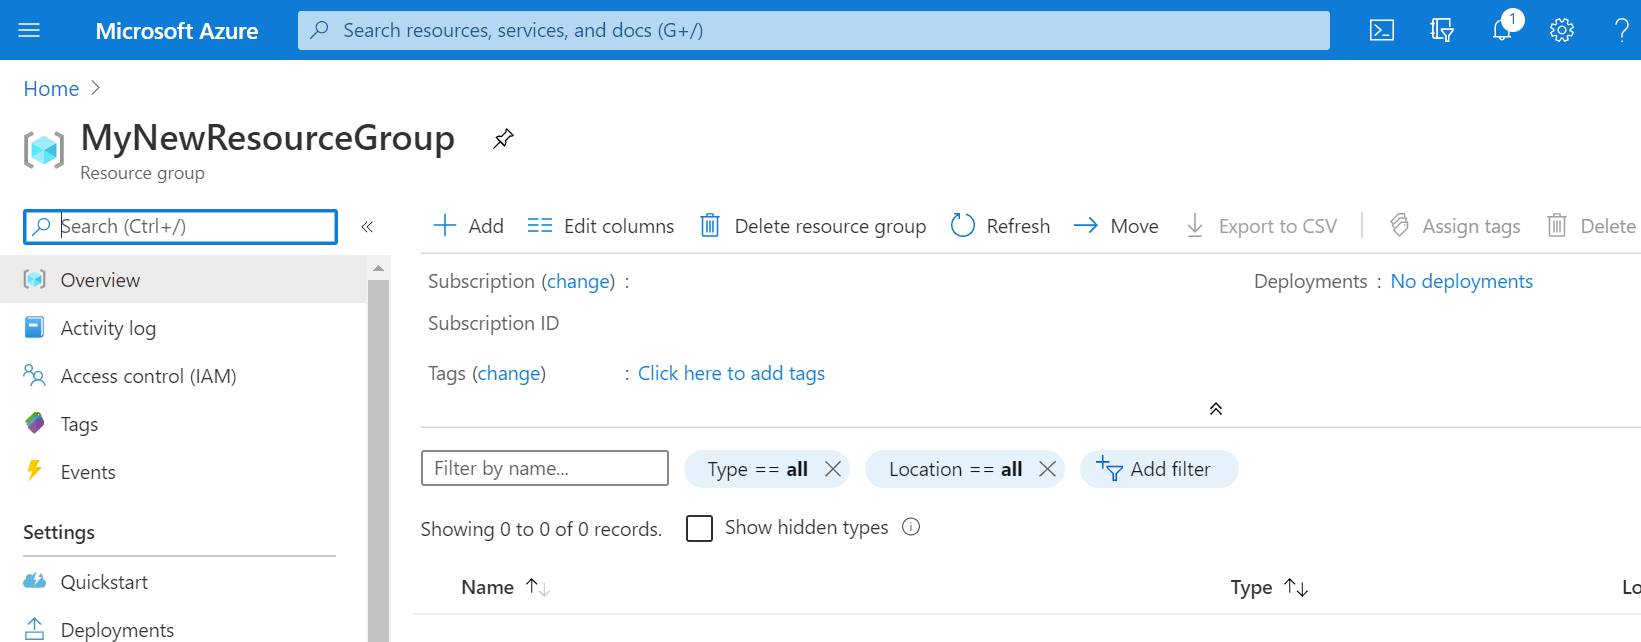Show info about hidden types
Viewport: 1641px width, 642px height.
[911, 527]
